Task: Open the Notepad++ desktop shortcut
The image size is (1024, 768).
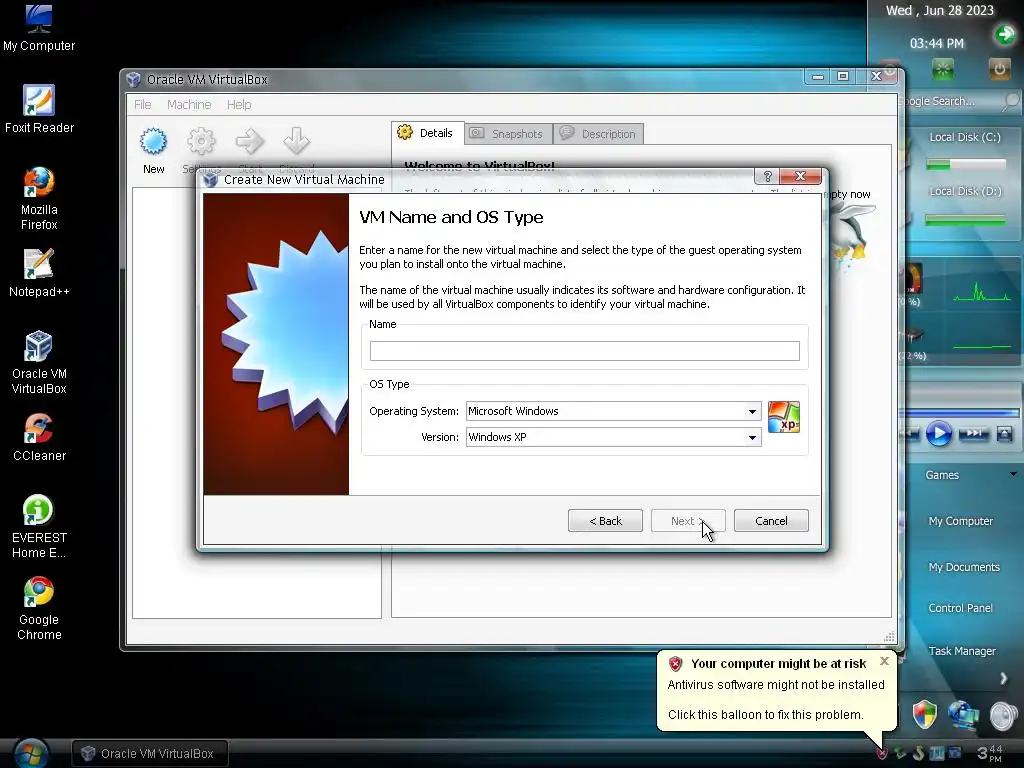Action: 39,273
